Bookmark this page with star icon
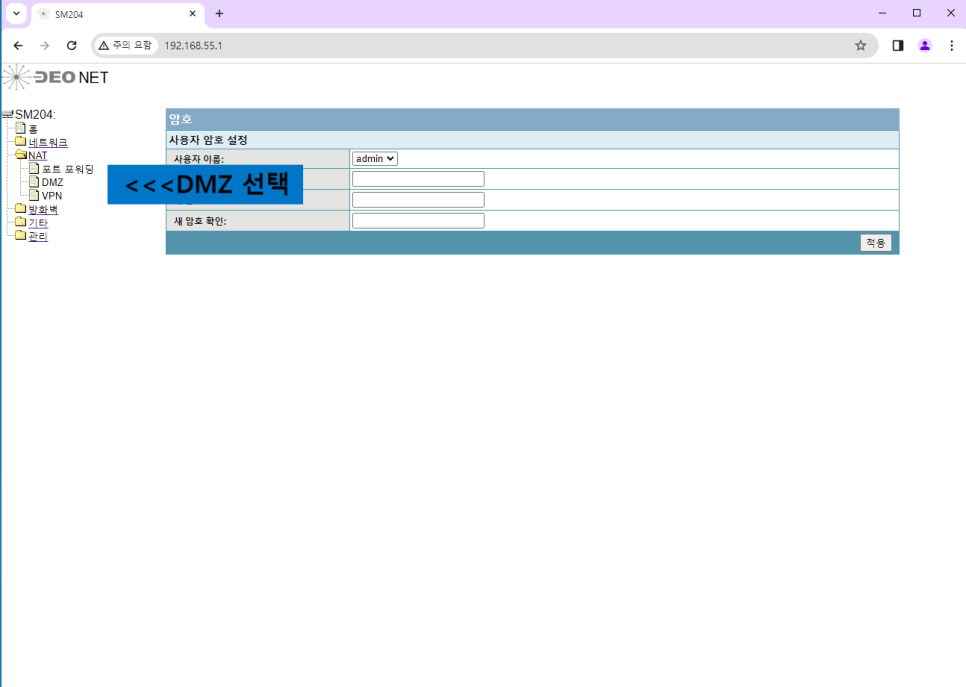This screenshot has width=966, height=687. point(861,46)
